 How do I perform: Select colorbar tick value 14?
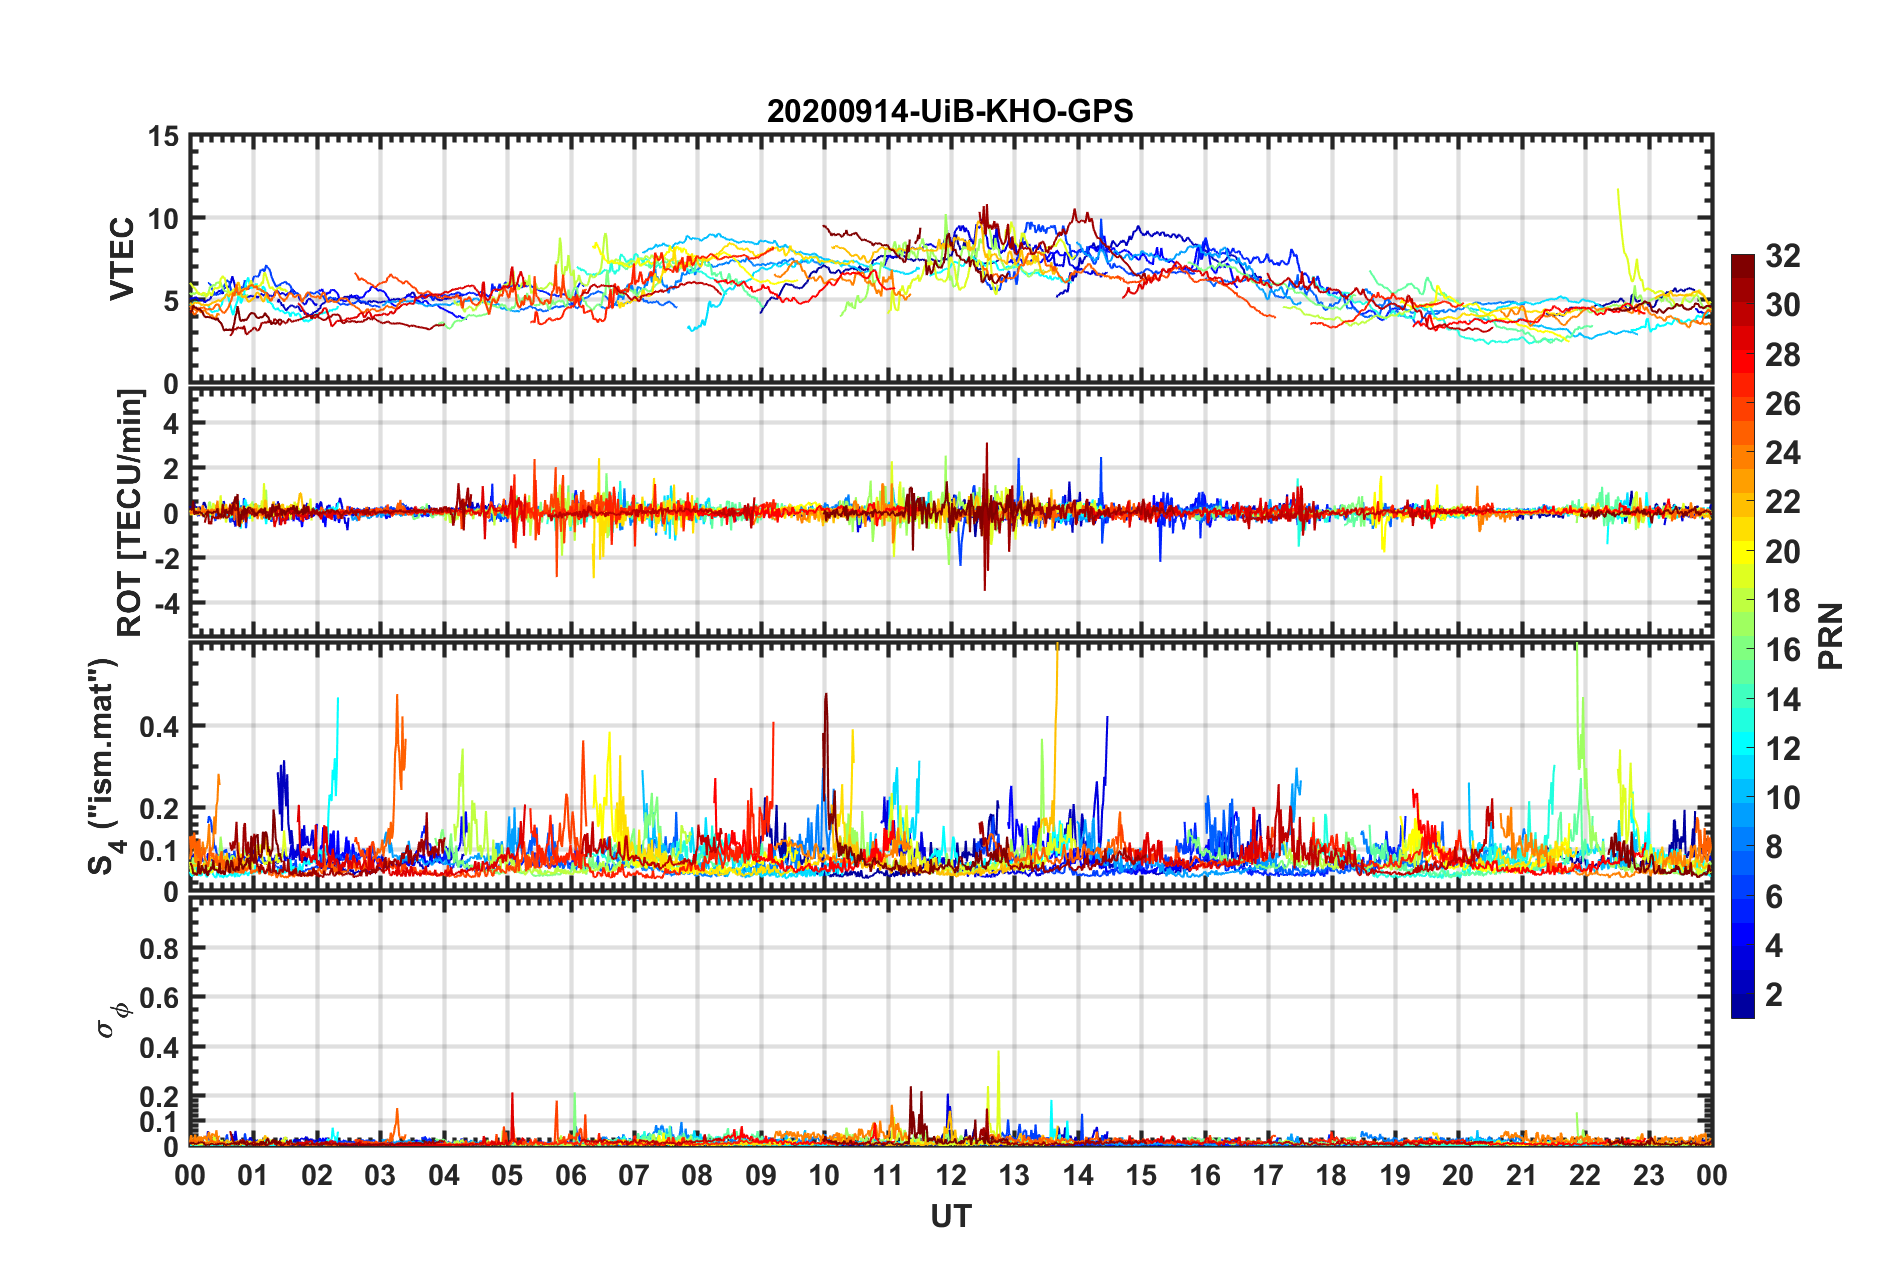coord(1782,700)
